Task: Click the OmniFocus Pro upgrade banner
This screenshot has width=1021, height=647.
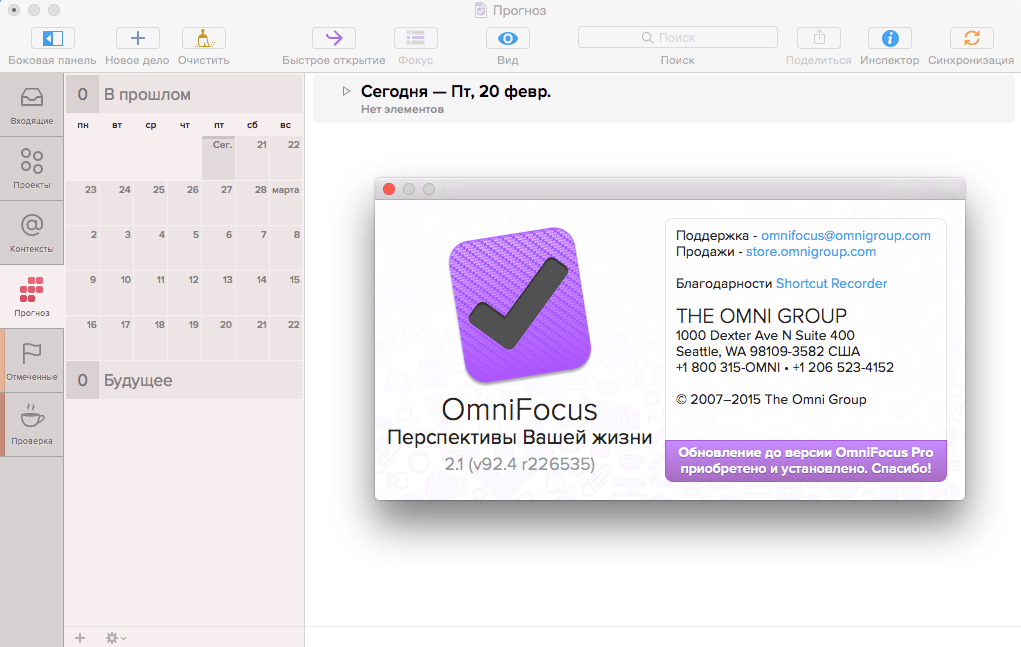Action: point(805,461)
